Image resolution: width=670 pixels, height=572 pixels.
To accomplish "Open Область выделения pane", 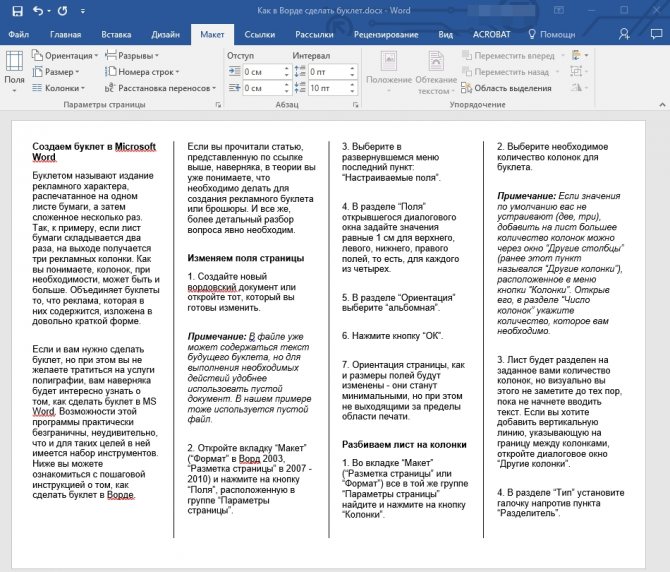I will 506,88.
